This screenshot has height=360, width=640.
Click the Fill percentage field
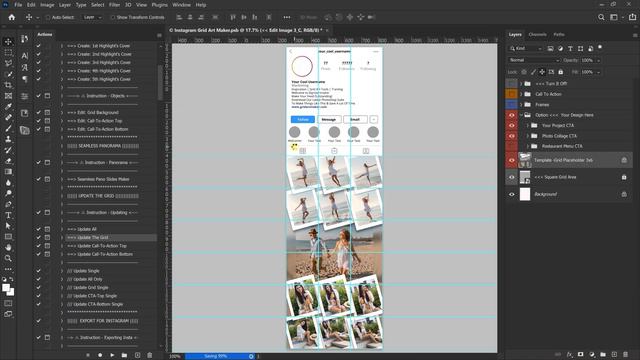[587, 72]
